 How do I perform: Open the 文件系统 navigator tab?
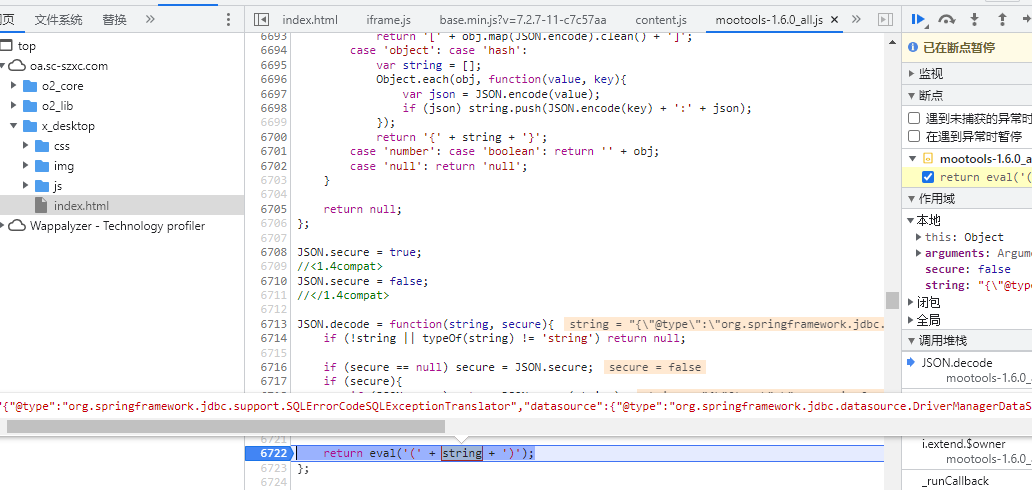[x=58, y=19]
